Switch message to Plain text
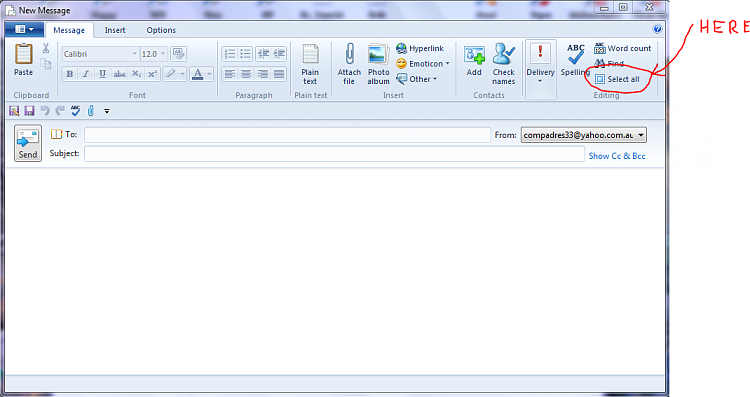This screenshot has width=750, height=397. [310, 64]
